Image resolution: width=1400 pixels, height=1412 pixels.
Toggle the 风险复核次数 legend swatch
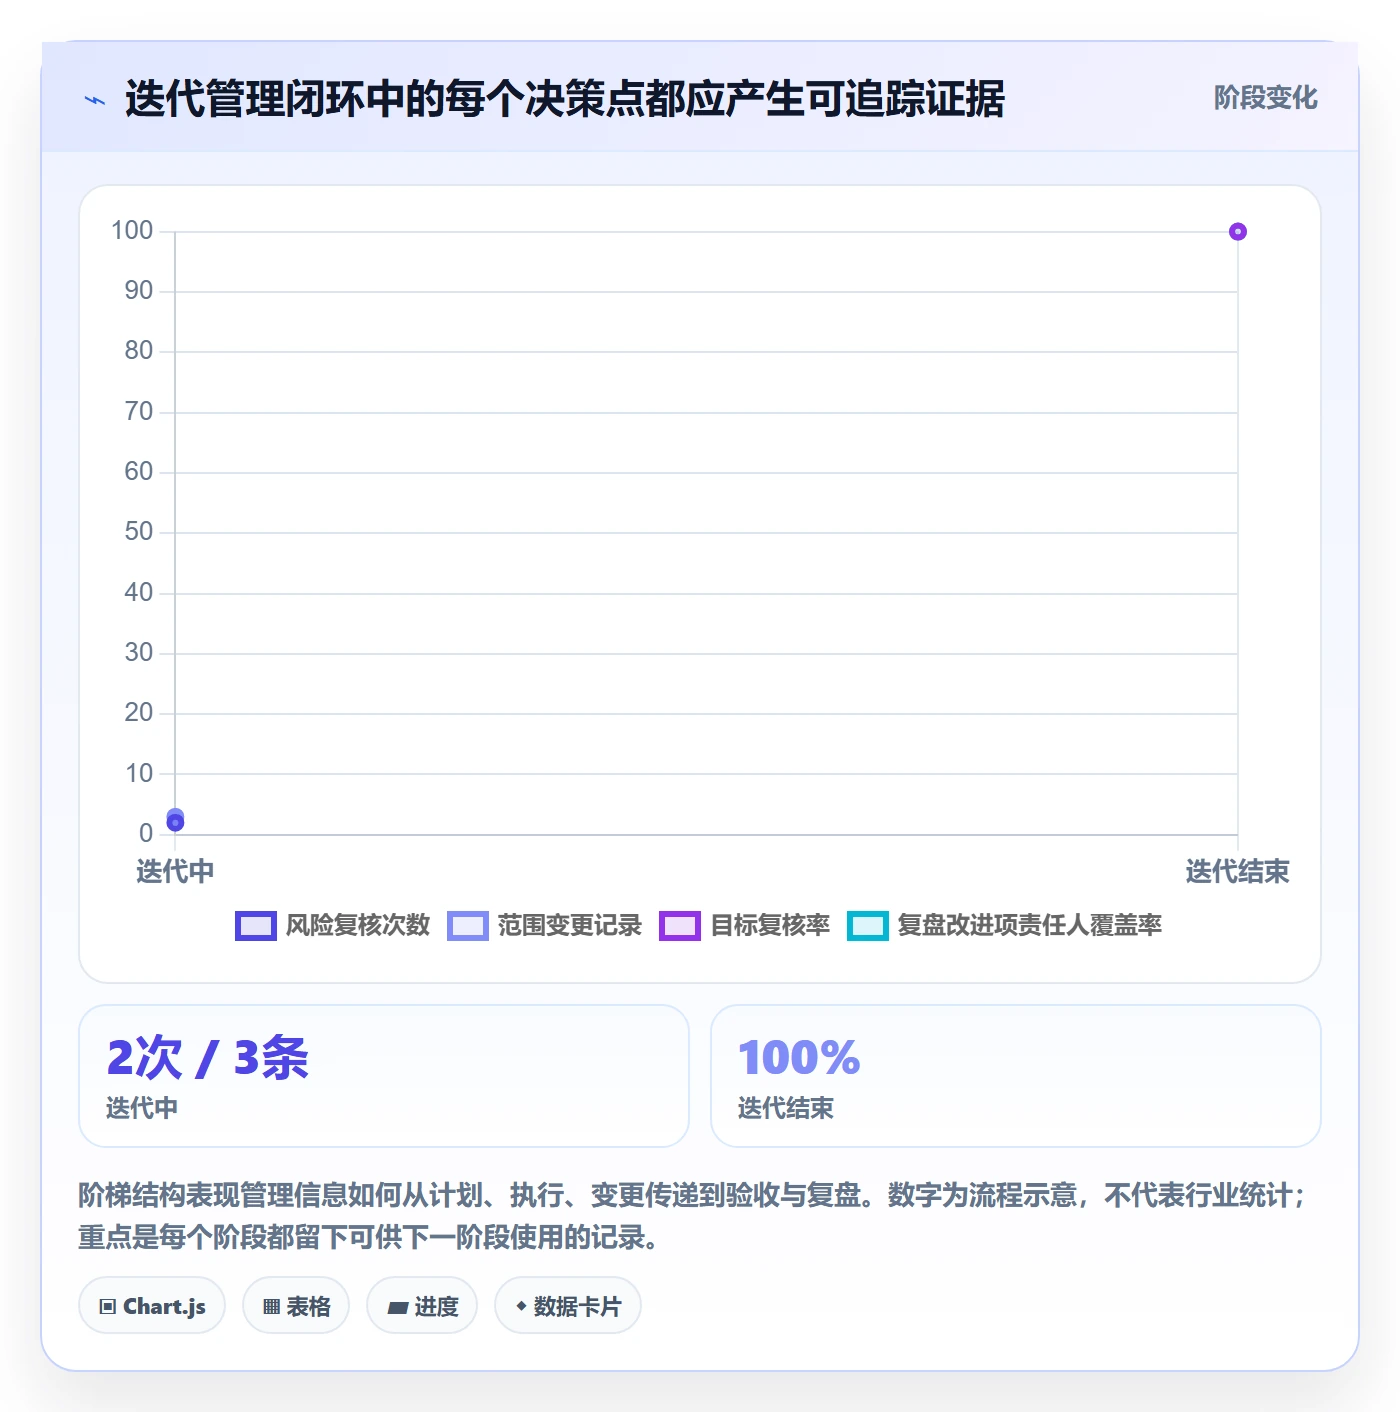pyautogui.click(x=255, y=926)
